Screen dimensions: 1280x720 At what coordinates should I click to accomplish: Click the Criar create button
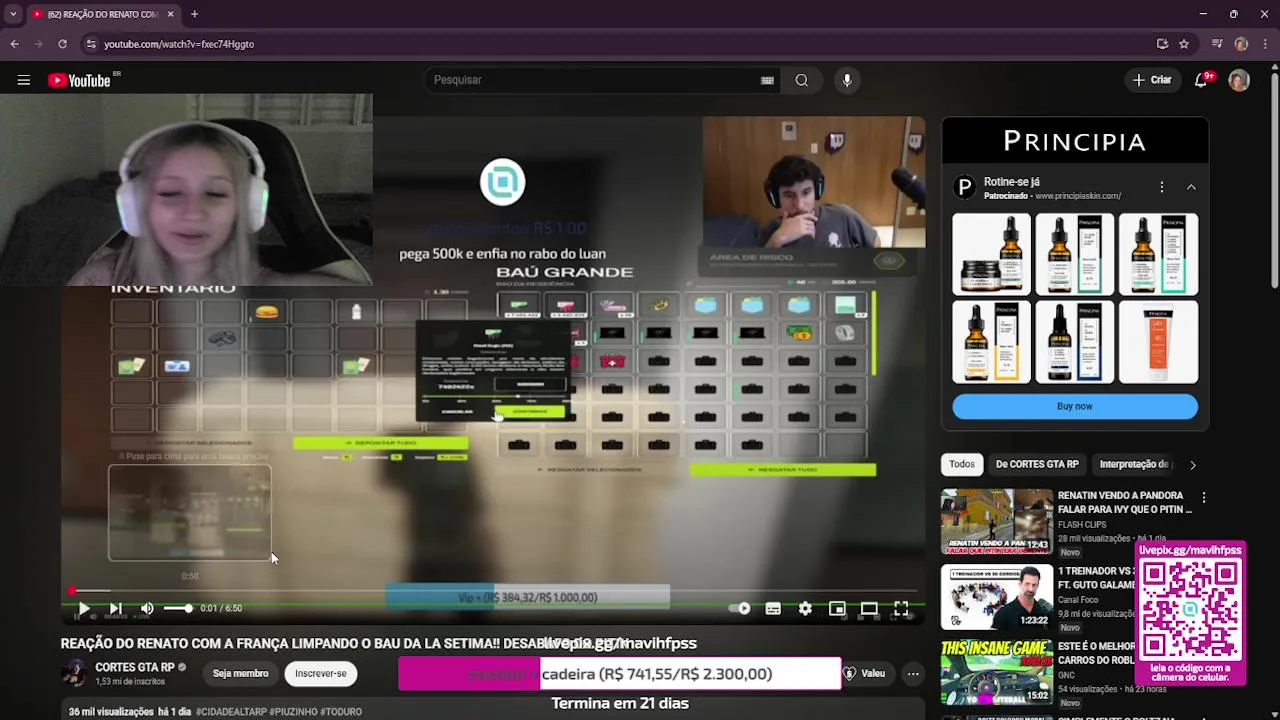[1151, 80]
